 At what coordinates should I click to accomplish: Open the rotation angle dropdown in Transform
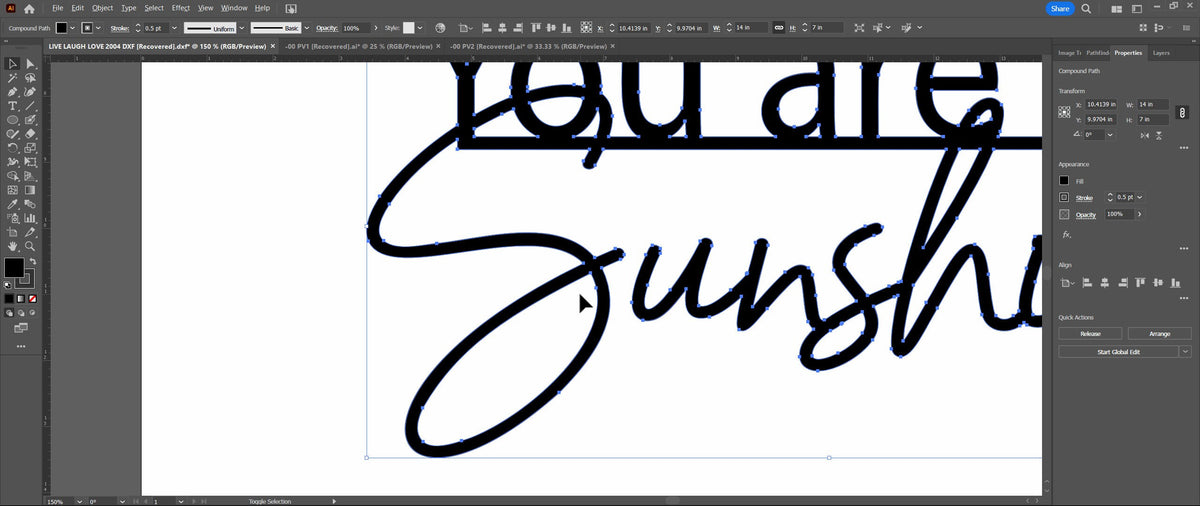1111,134
